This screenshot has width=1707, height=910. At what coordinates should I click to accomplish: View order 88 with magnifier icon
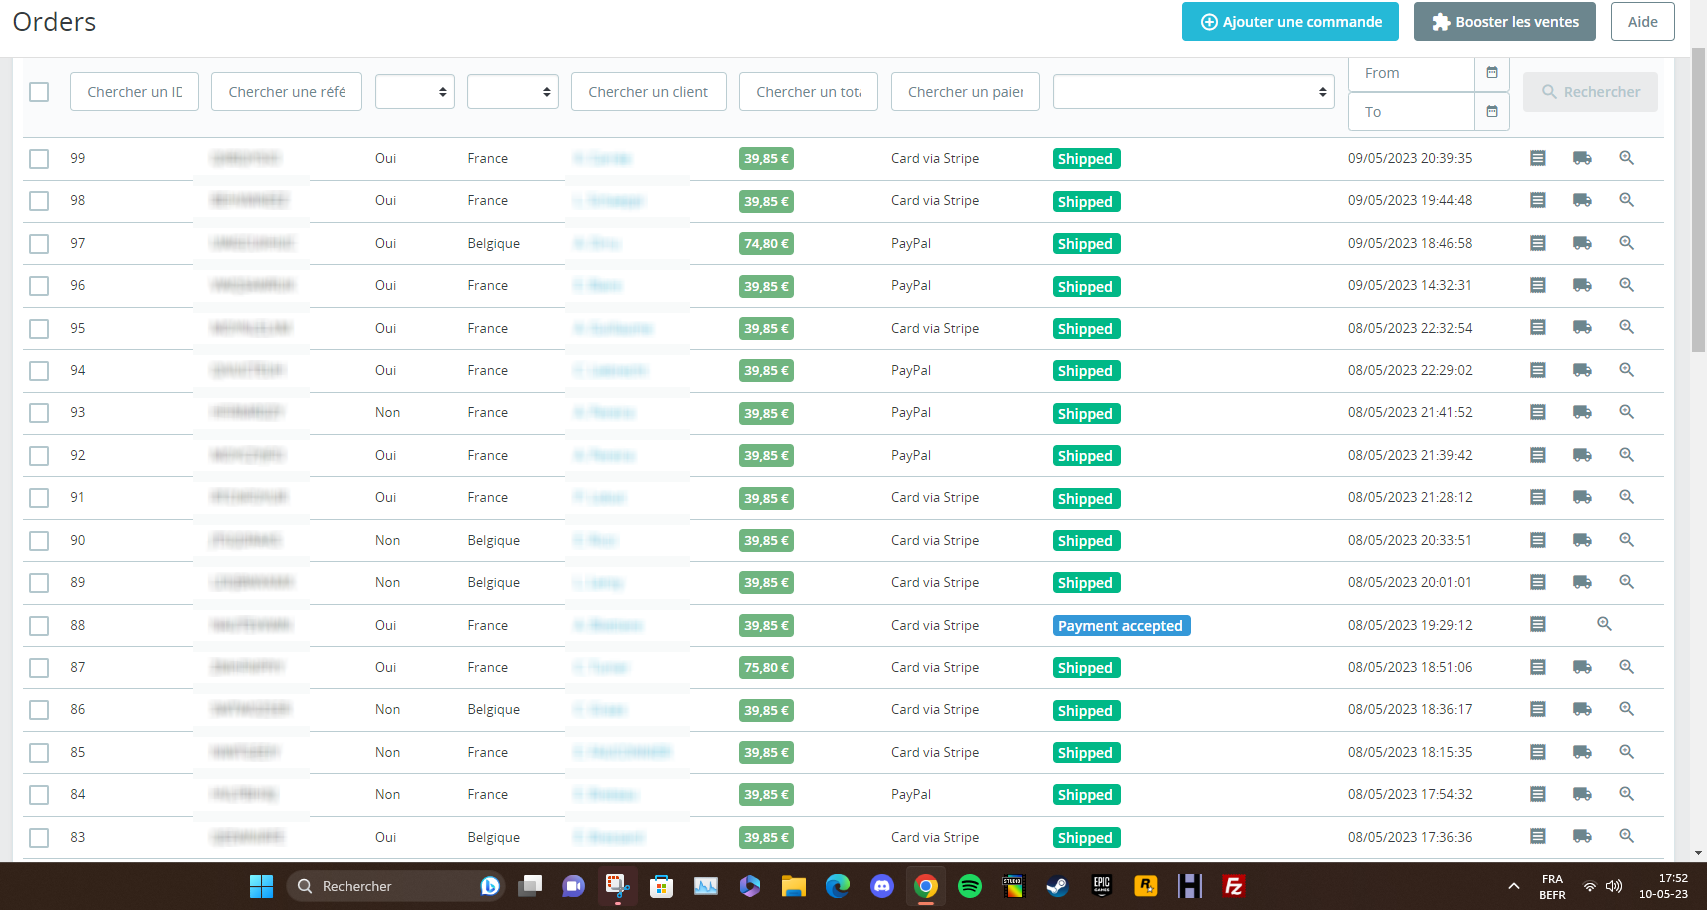[1604, 624]
